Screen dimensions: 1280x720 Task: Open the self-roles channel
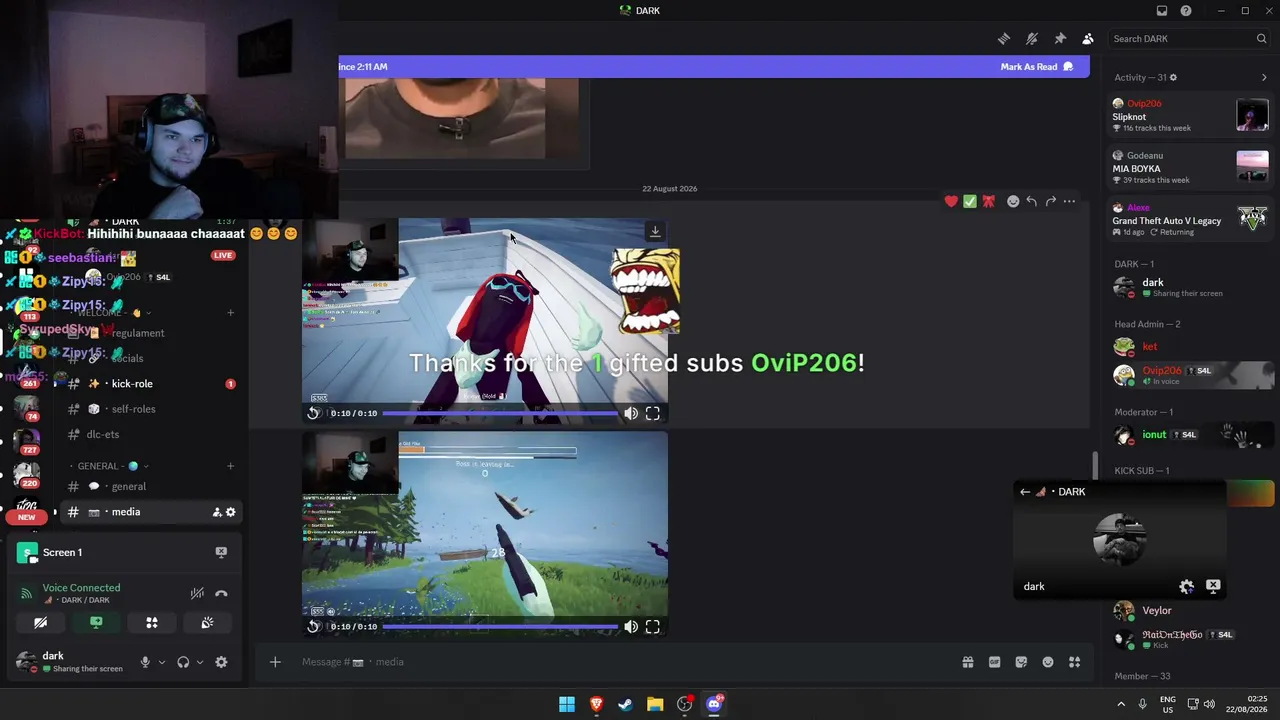point(151,409)
